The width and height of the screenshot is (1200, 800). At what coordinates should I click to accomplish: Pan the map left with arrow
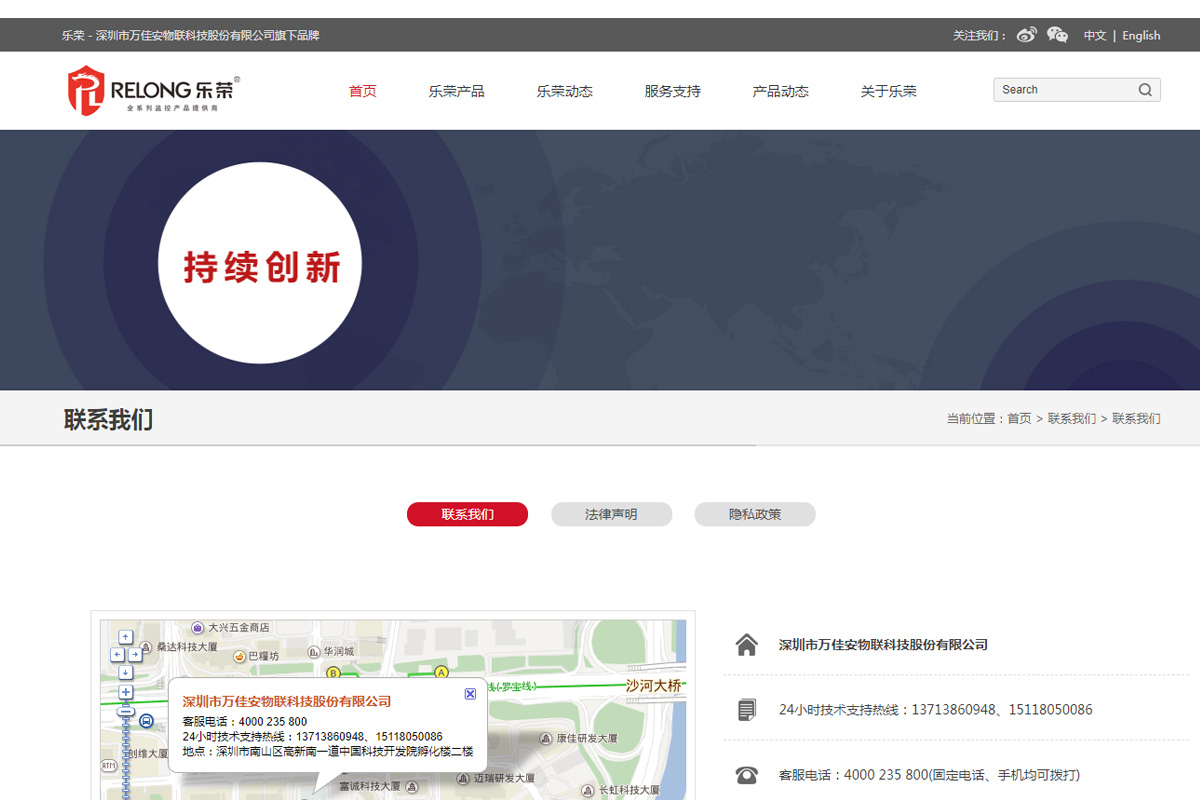pyautogui.click(x=117, y=655)
